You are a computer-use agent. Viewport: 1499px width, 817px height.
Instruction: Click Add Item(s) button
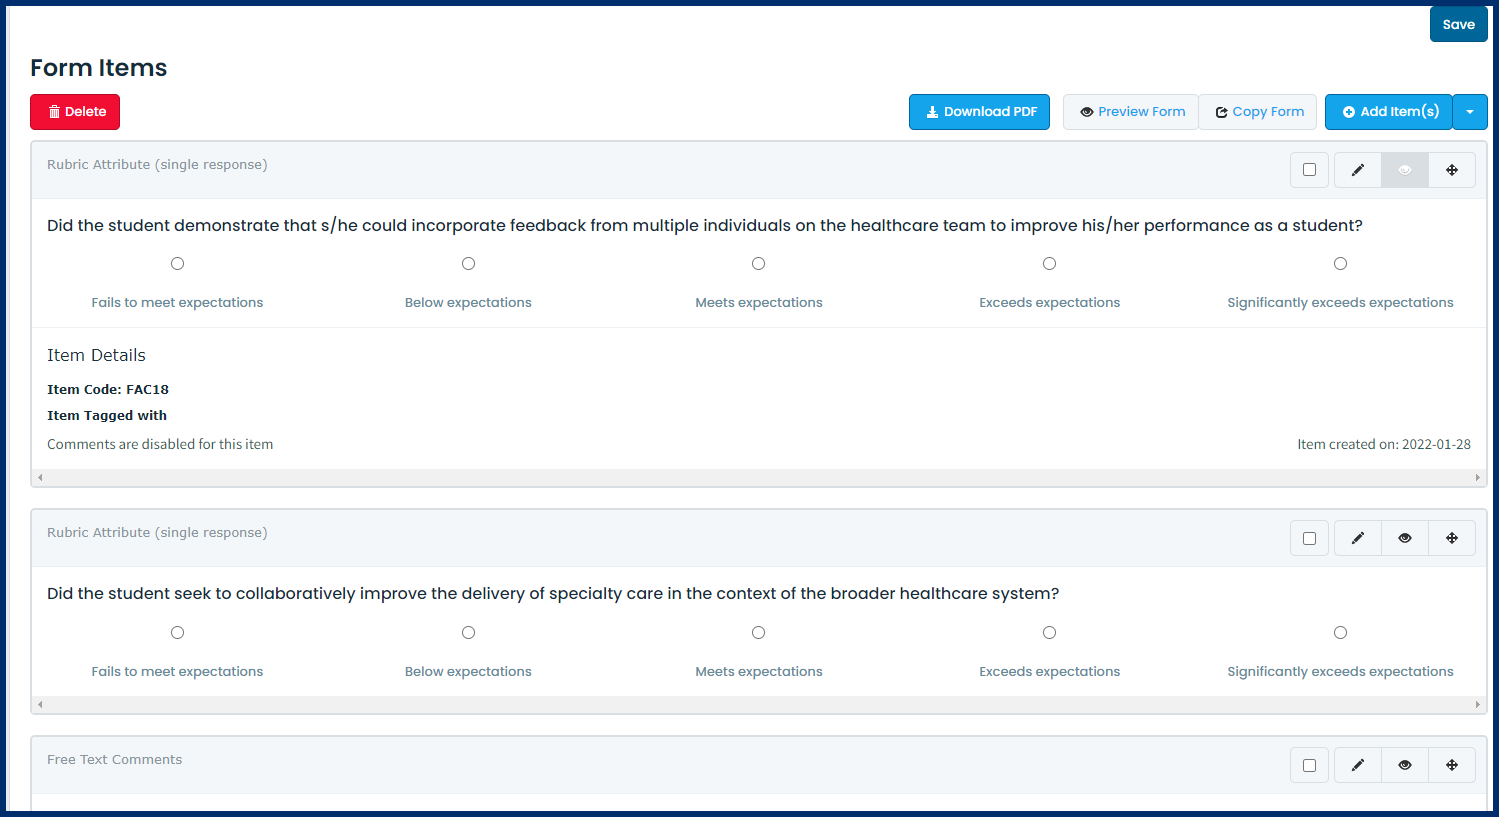coord(1389,112)
